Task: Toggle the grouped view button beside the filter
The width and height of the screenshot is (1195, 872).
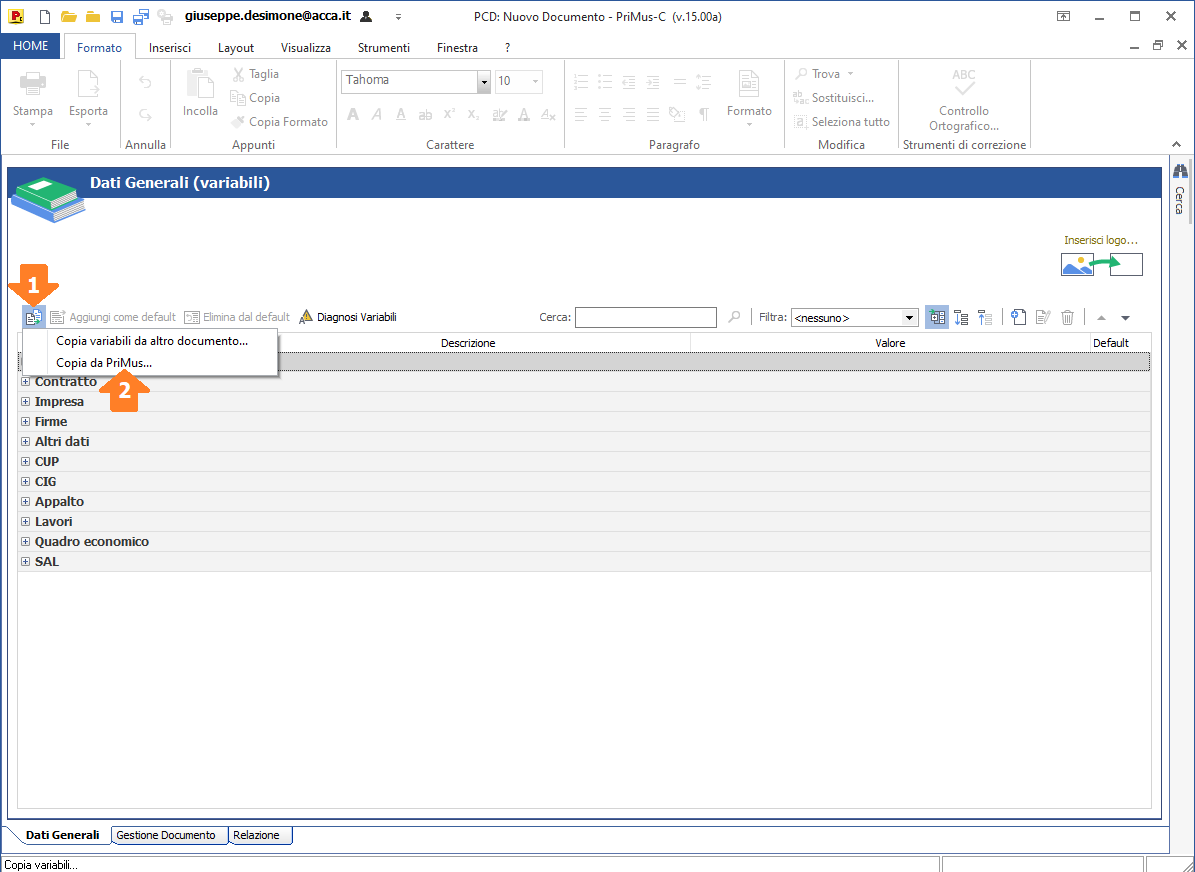Action: (x=937, y=317)
